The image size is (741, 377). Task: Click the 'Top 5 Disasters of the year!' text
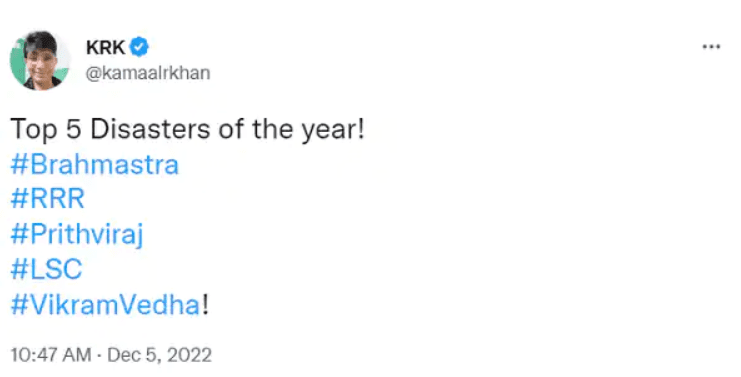coord(187,129)
